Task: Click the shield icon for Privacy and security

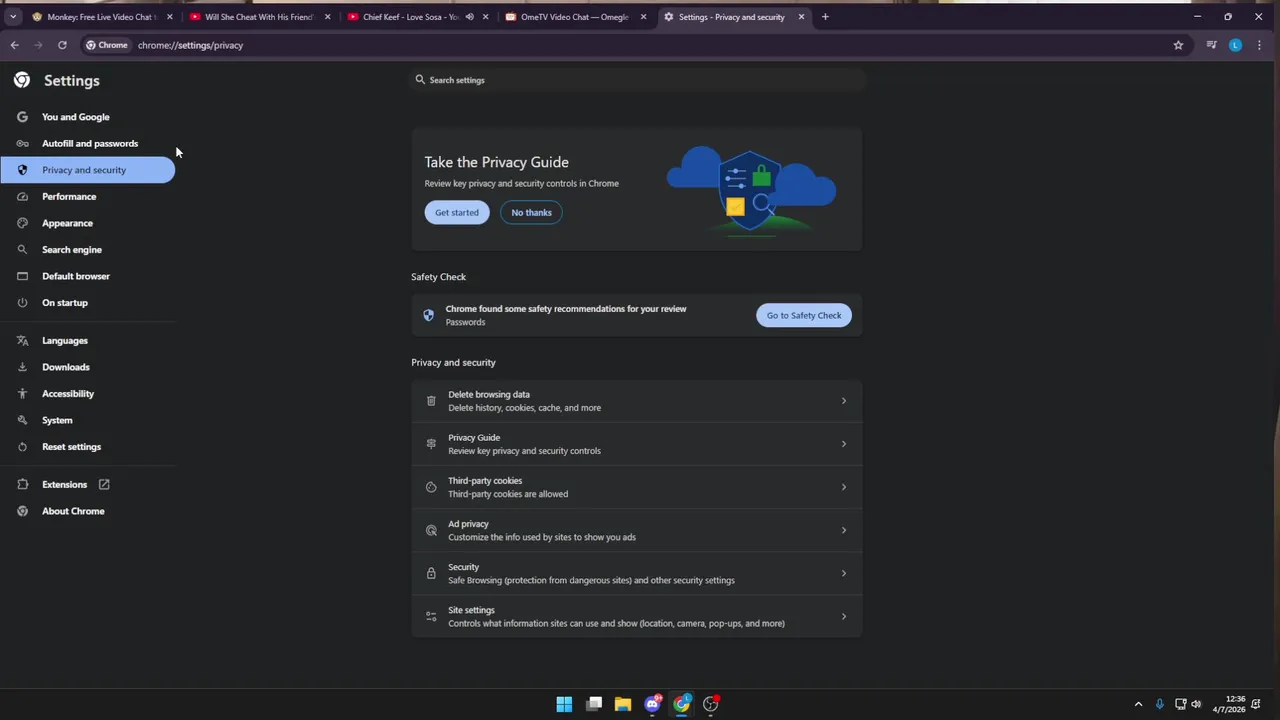Action: 22,170
